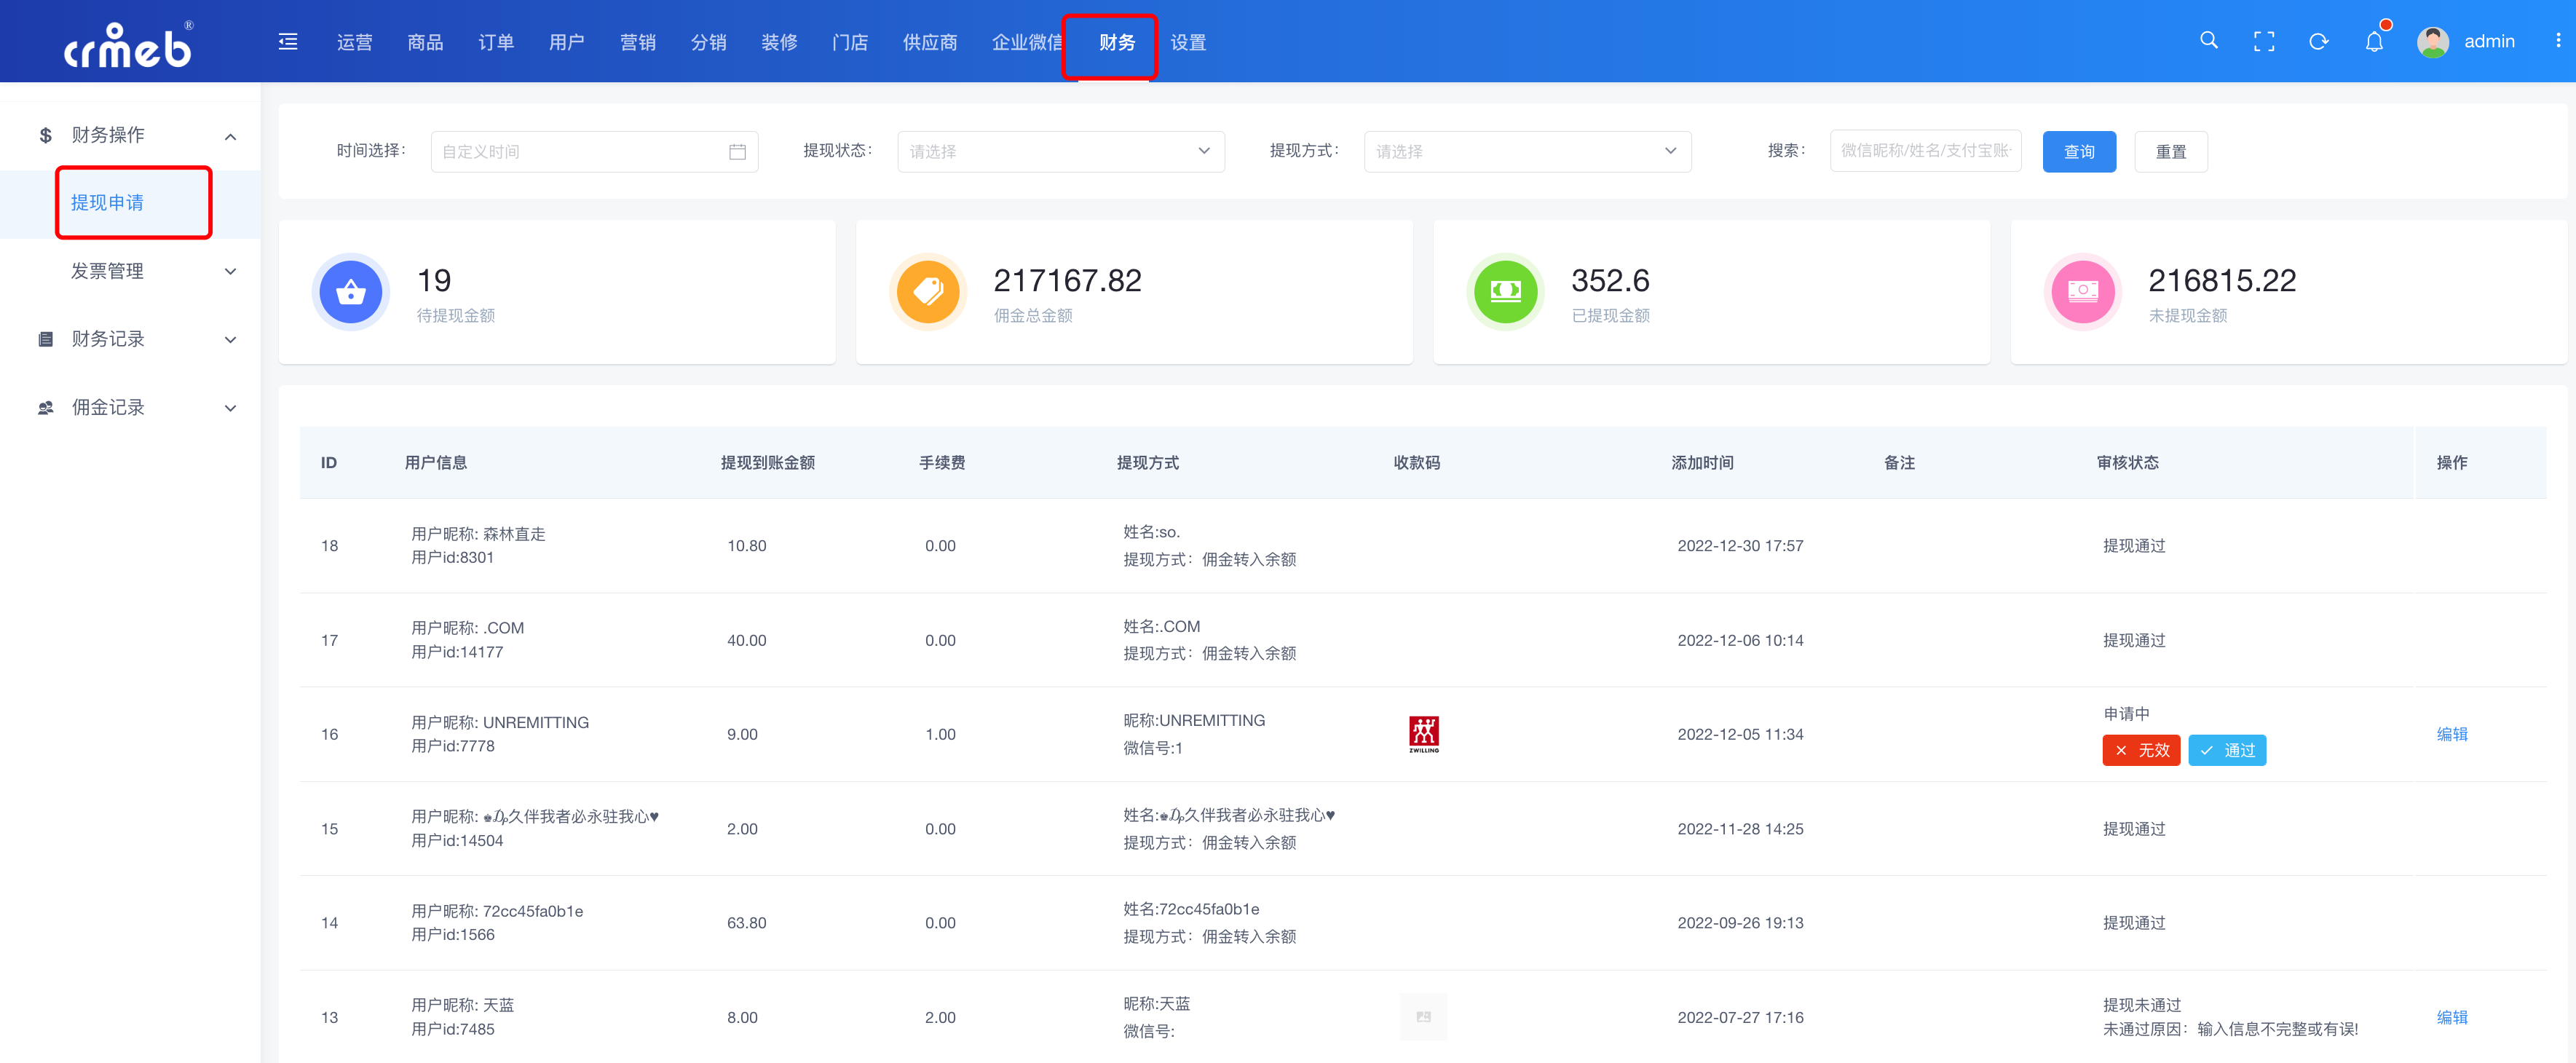Go to the 营销 top menu
This screenshot has height=1063, width=2576.
(x=638, y=42)
